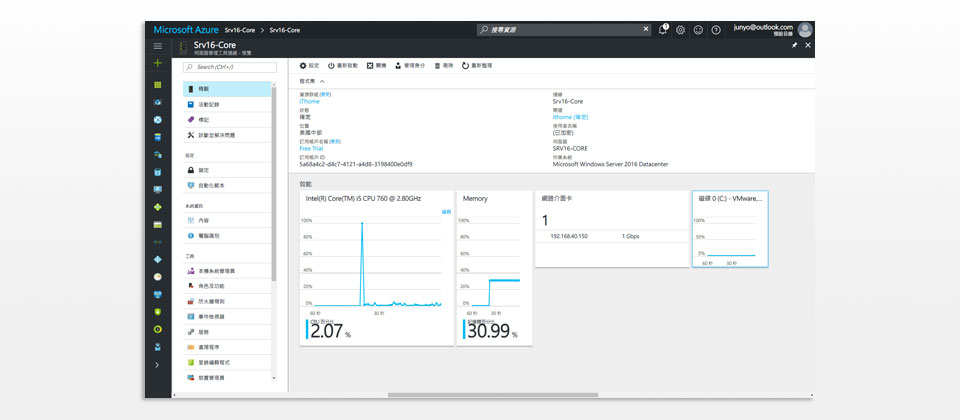Click the green plus New resource icon
Viewport: 960px width, 420px height.
point(158,63)
